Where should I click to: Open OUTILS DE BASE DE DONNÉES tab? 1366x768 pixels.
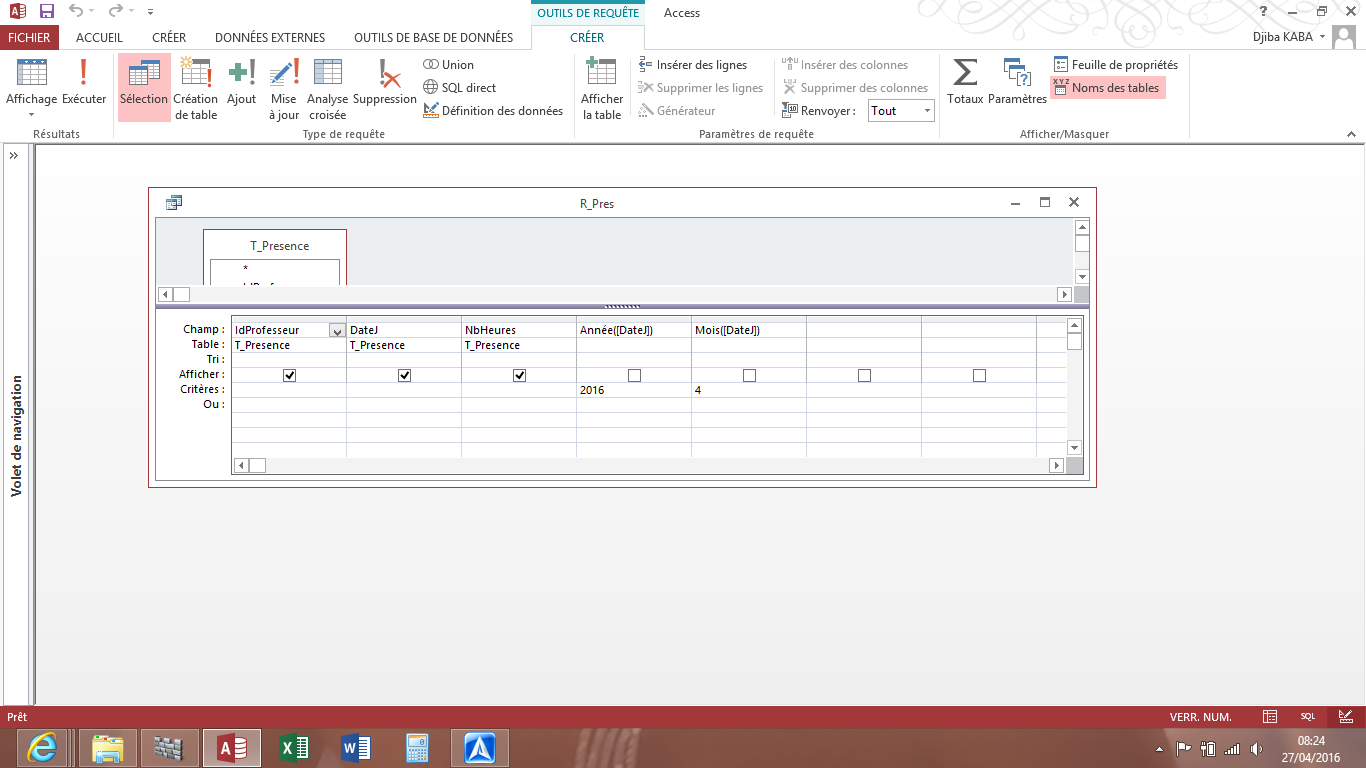click(x=433, y=37)
